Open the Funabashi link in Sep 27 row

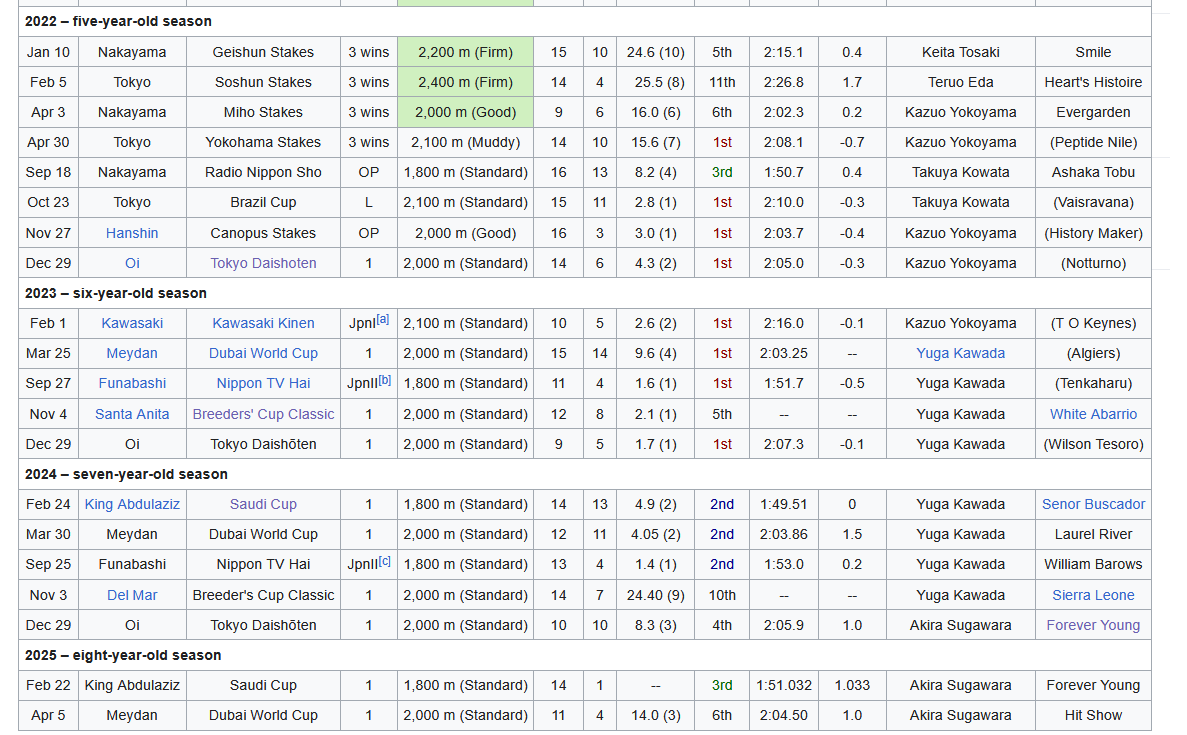[x=132, y=384]
